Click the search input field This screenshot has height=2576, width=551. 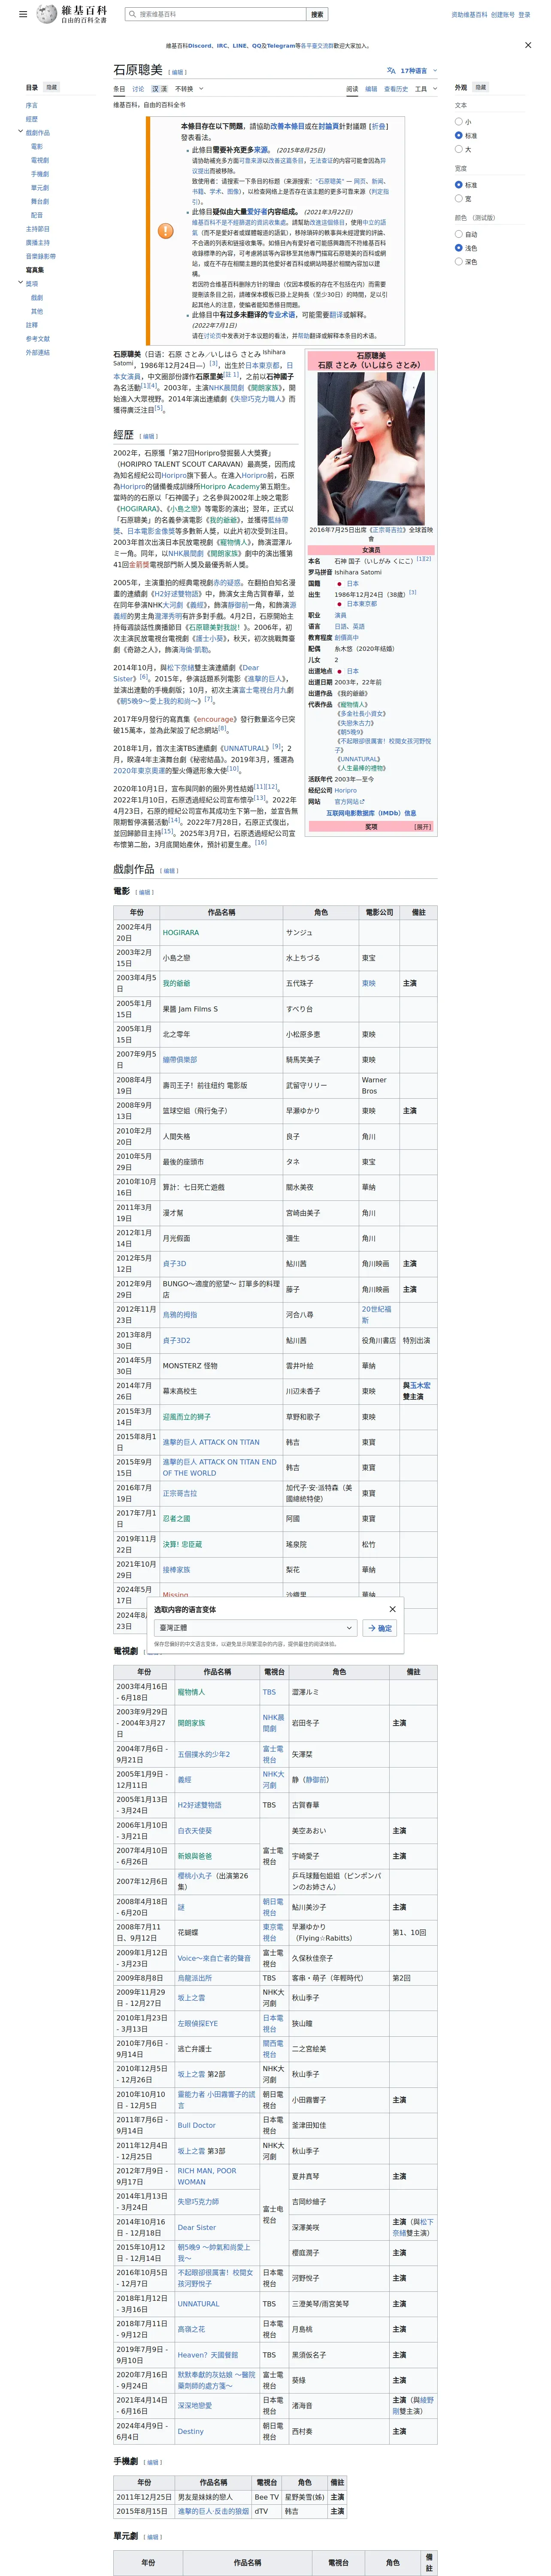pyautogui.click(x=215, y=14)
